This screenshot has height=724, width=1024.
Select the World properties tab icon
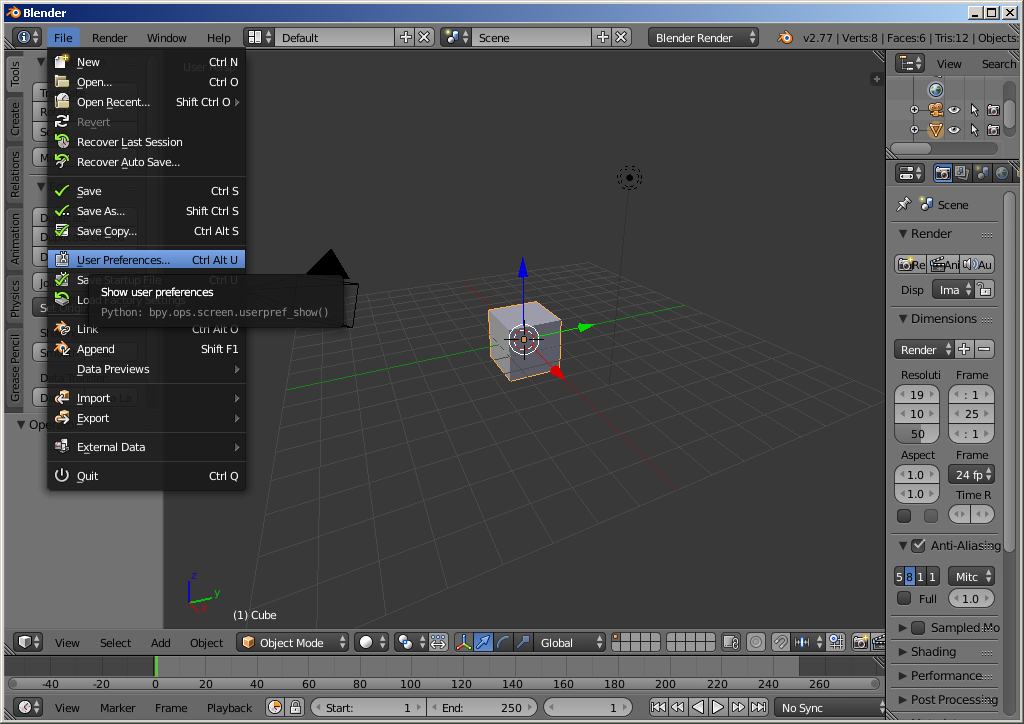tap(1001, 173)
